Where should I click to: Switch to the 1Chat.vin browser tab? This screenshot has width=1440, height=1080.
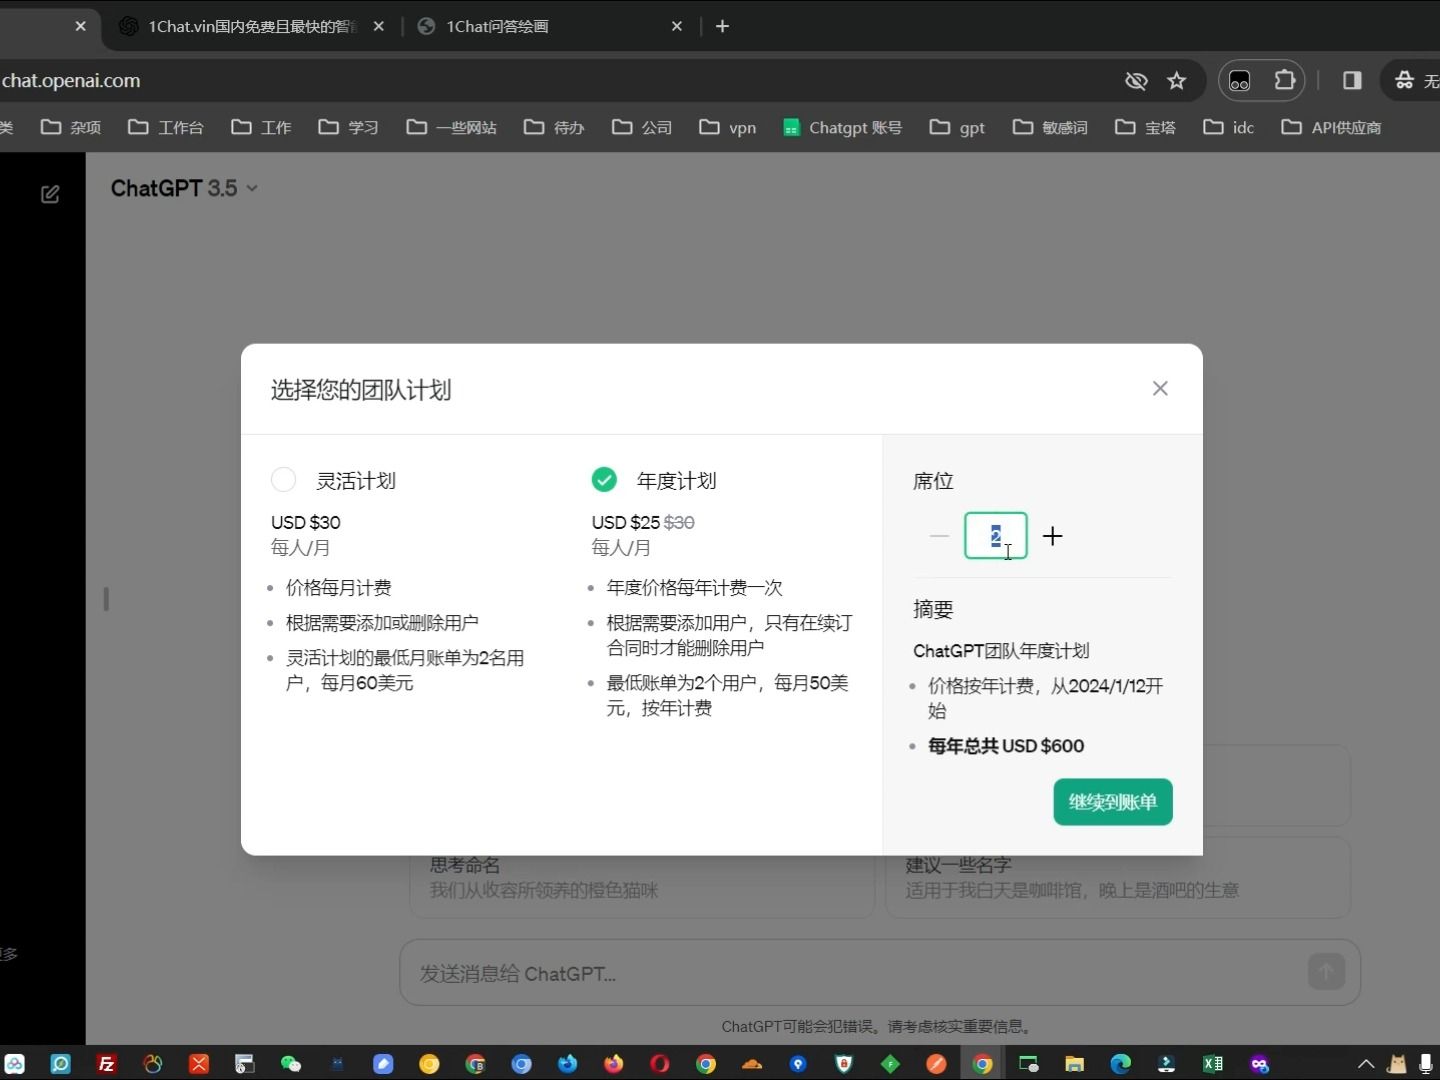click(250, 26)
